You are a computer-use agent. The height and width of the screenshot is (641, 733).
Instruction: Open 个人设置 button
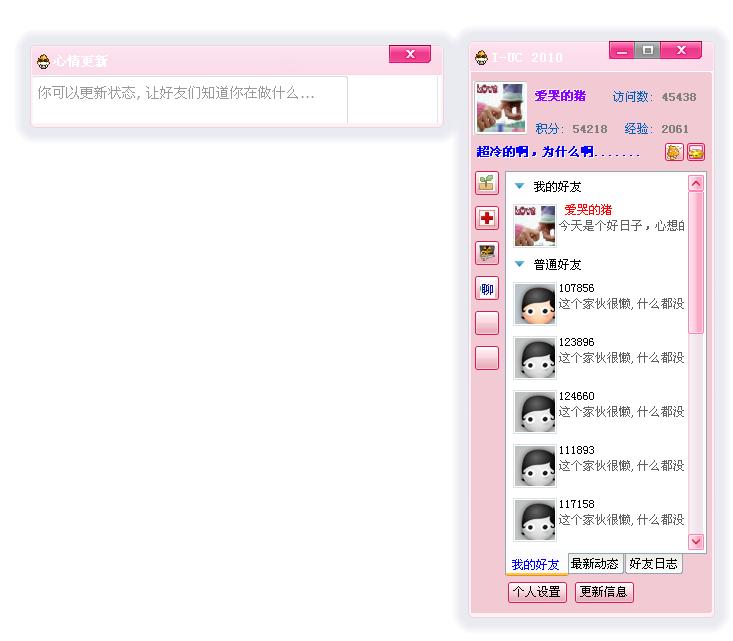[537, 592]
